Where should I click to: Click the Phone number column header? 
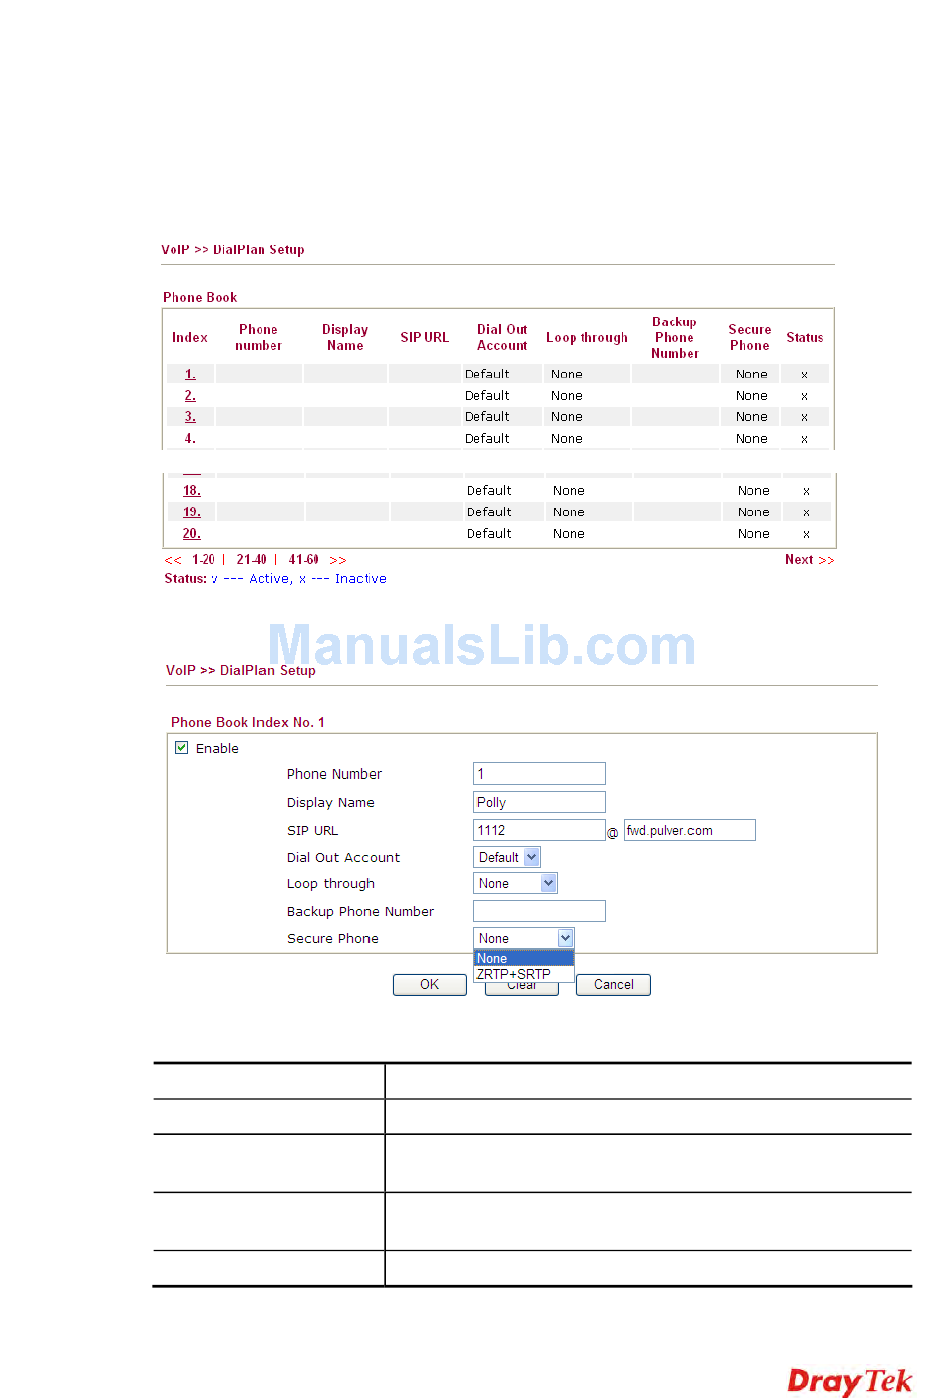pos(258,338)
